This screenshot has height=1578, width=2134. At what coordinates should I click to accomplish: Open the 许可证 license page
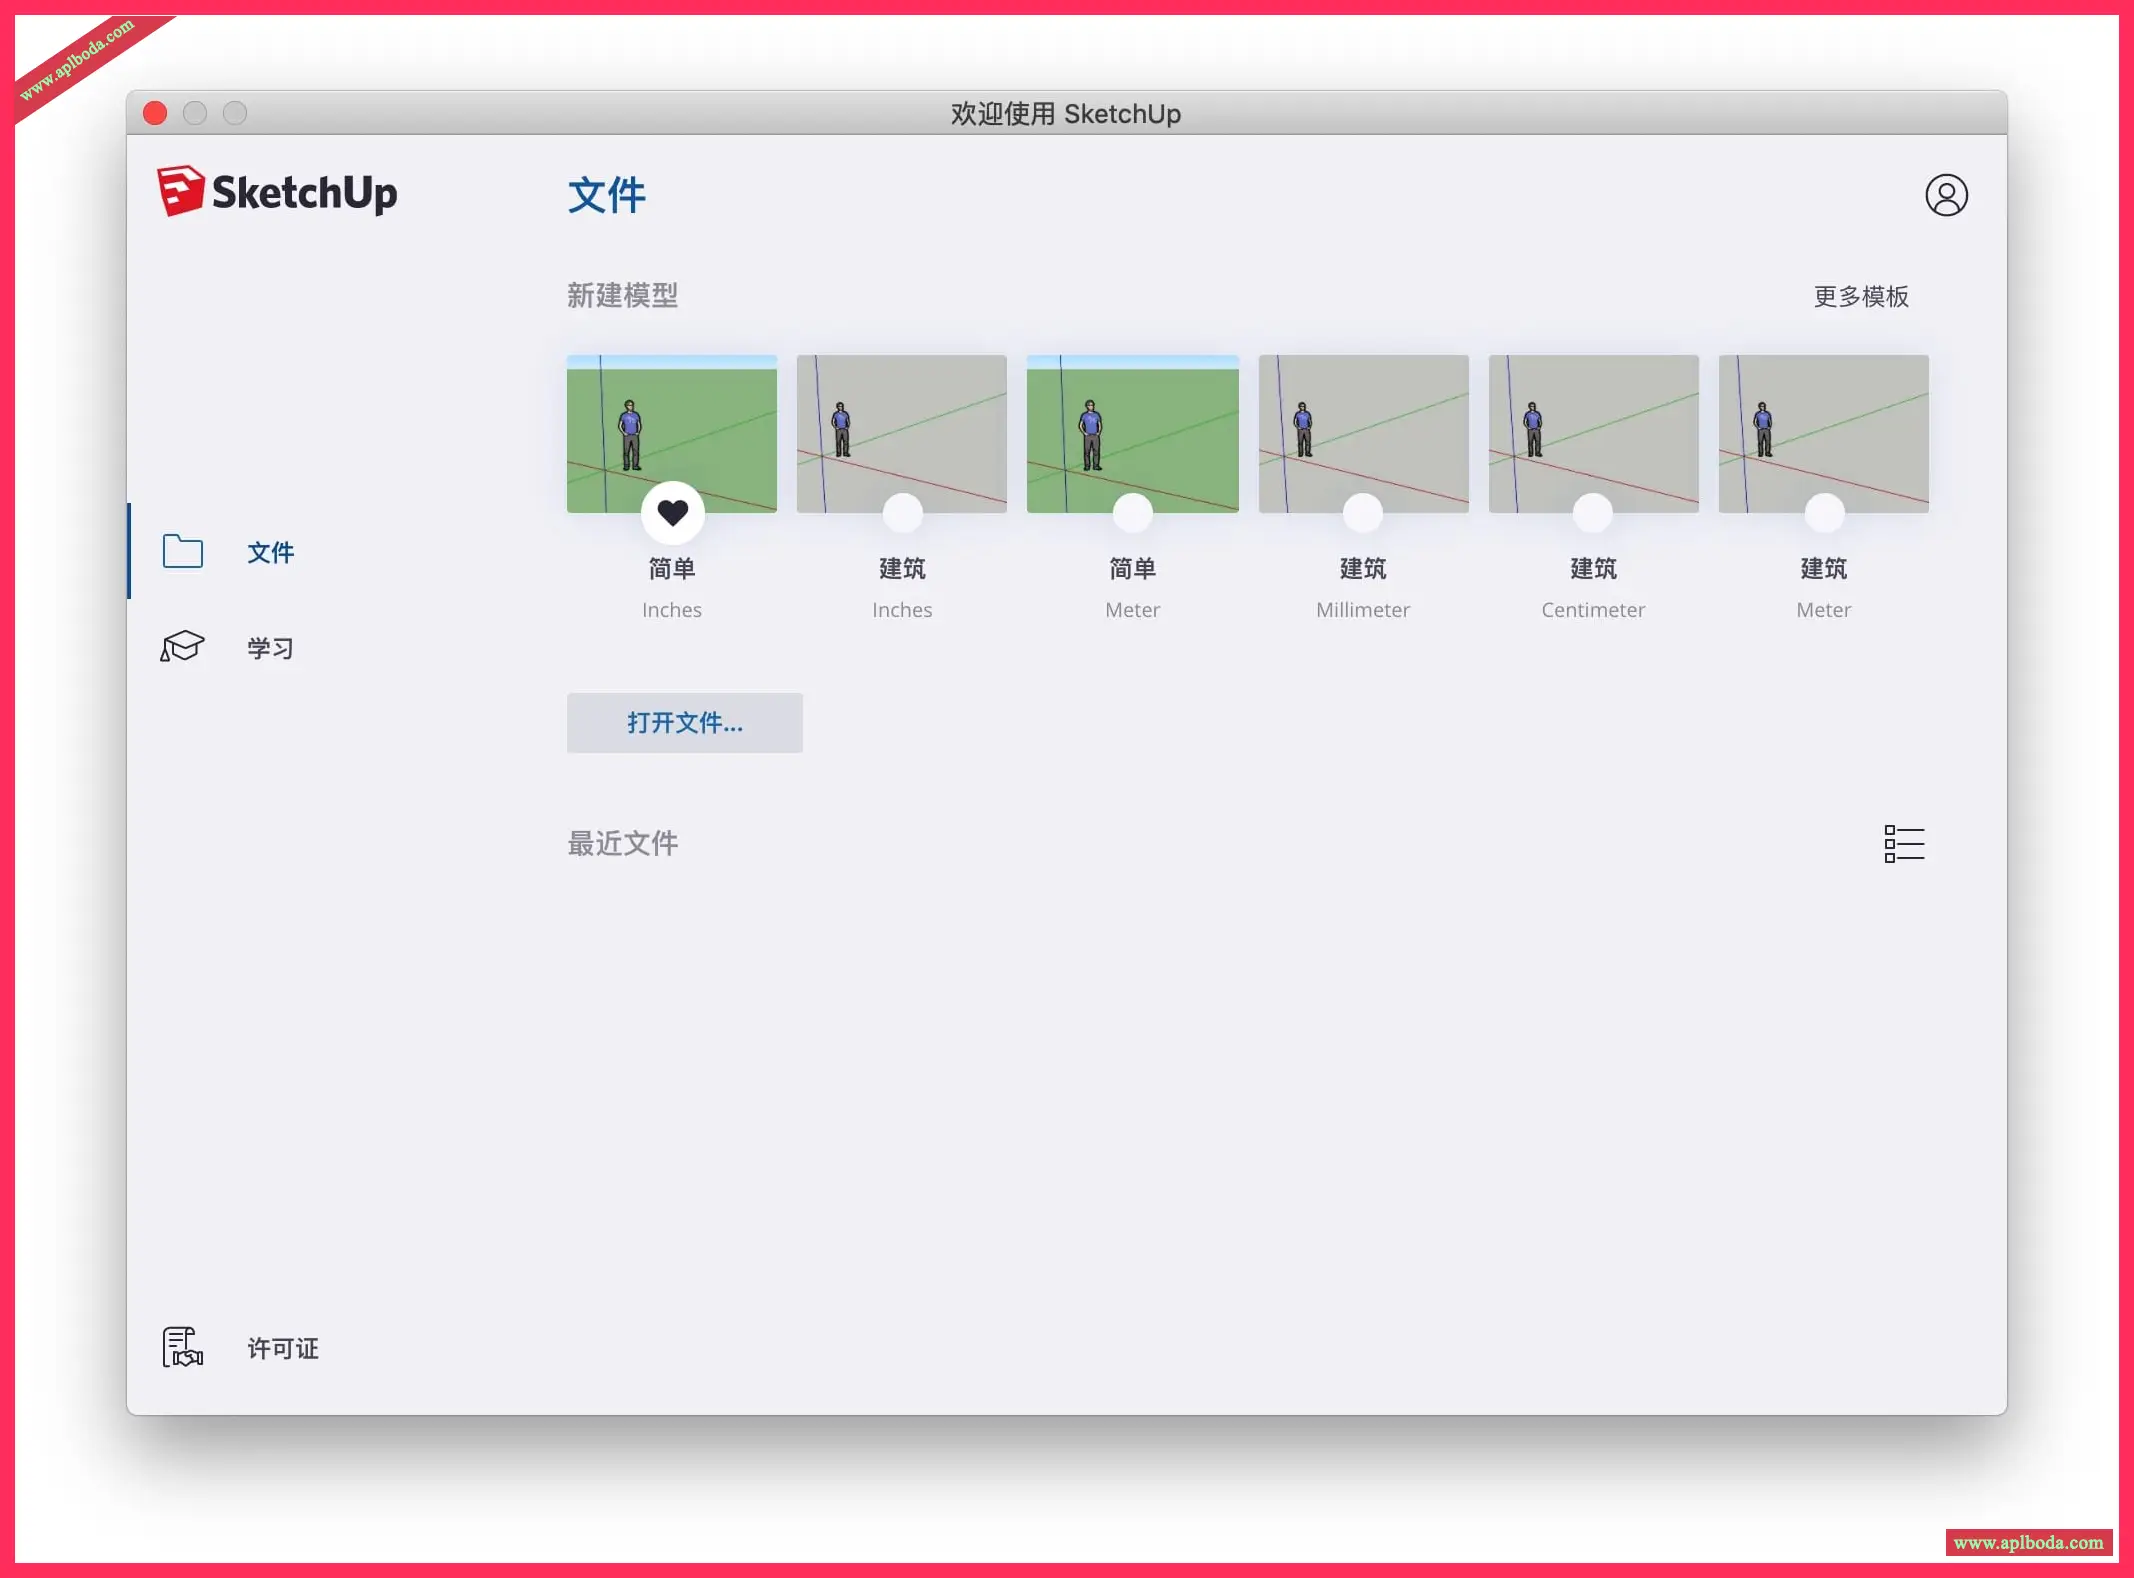[282, 1348]
